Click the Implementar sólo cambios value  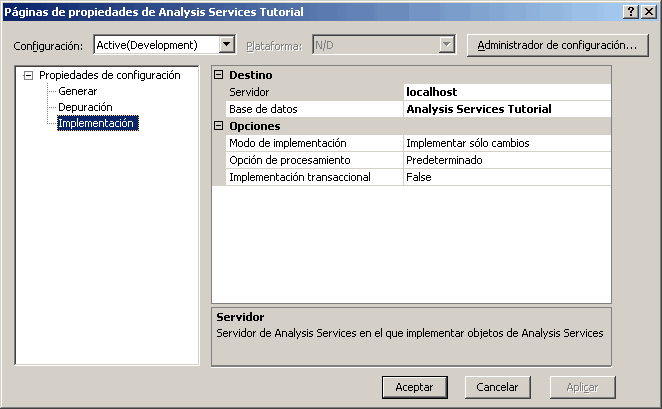tap(507, 143)
